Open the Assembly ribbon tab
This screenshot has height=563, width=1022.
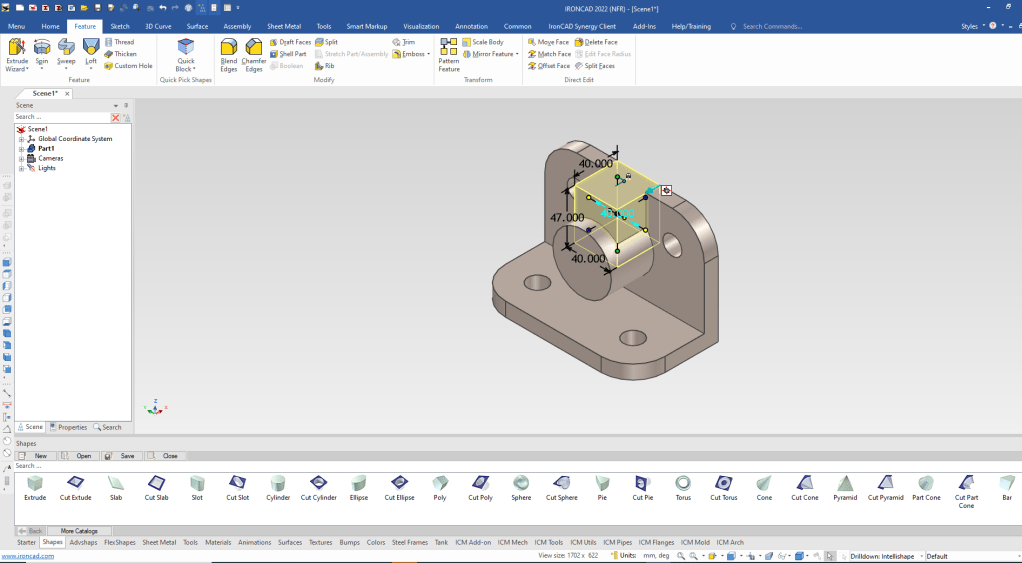(237, 26)
